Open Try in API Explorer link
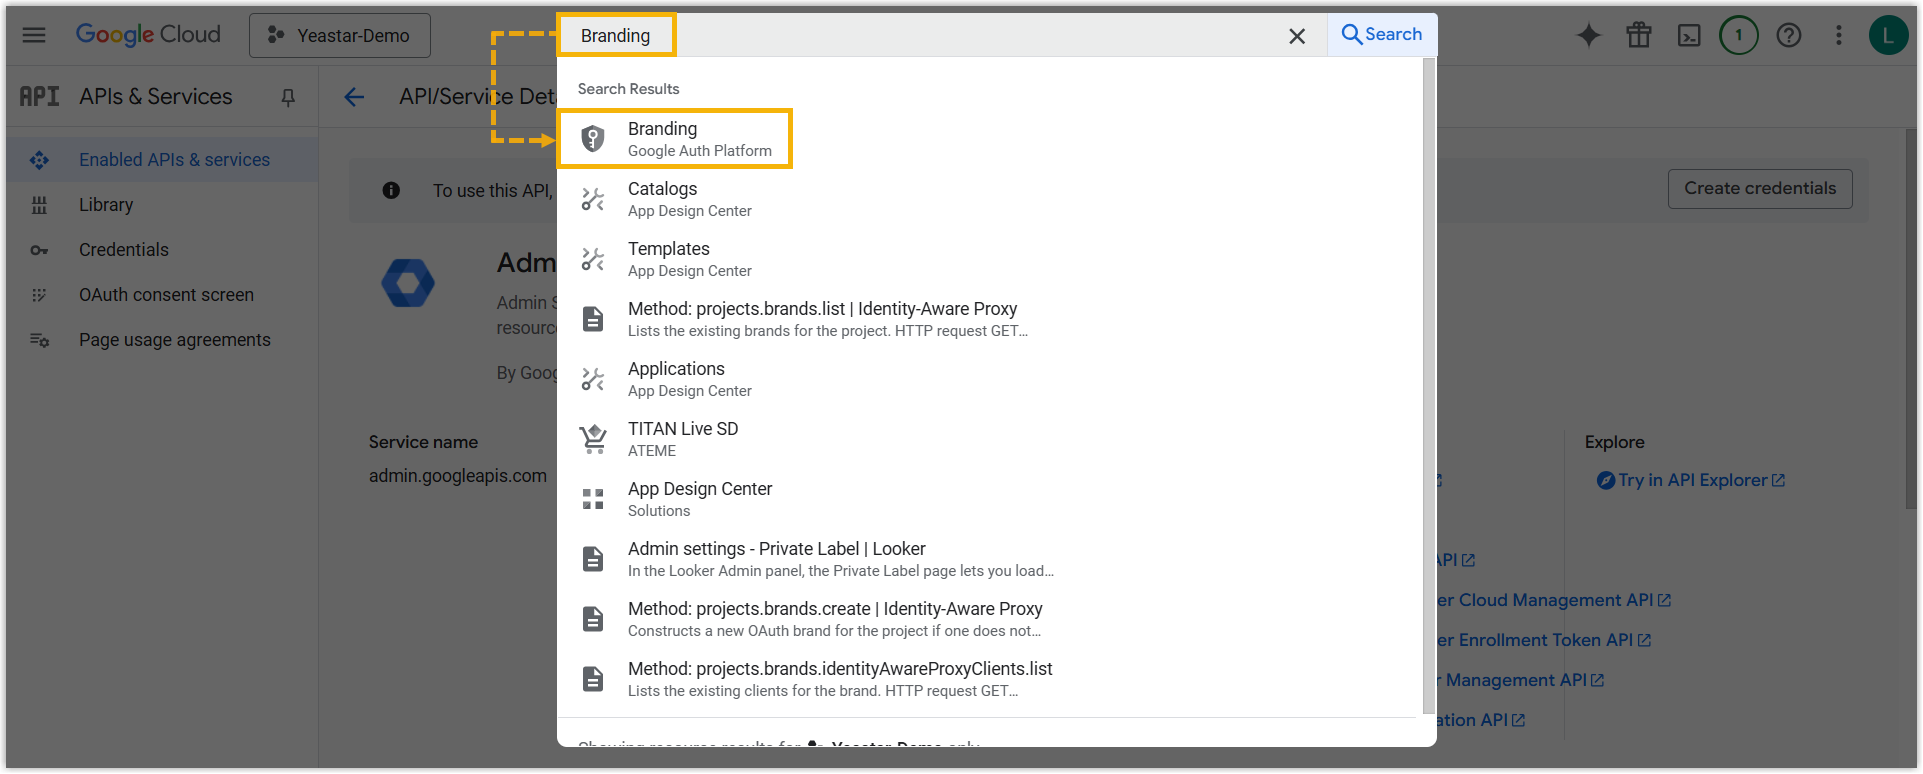Screen dimensions: 1923x774 1692,480
